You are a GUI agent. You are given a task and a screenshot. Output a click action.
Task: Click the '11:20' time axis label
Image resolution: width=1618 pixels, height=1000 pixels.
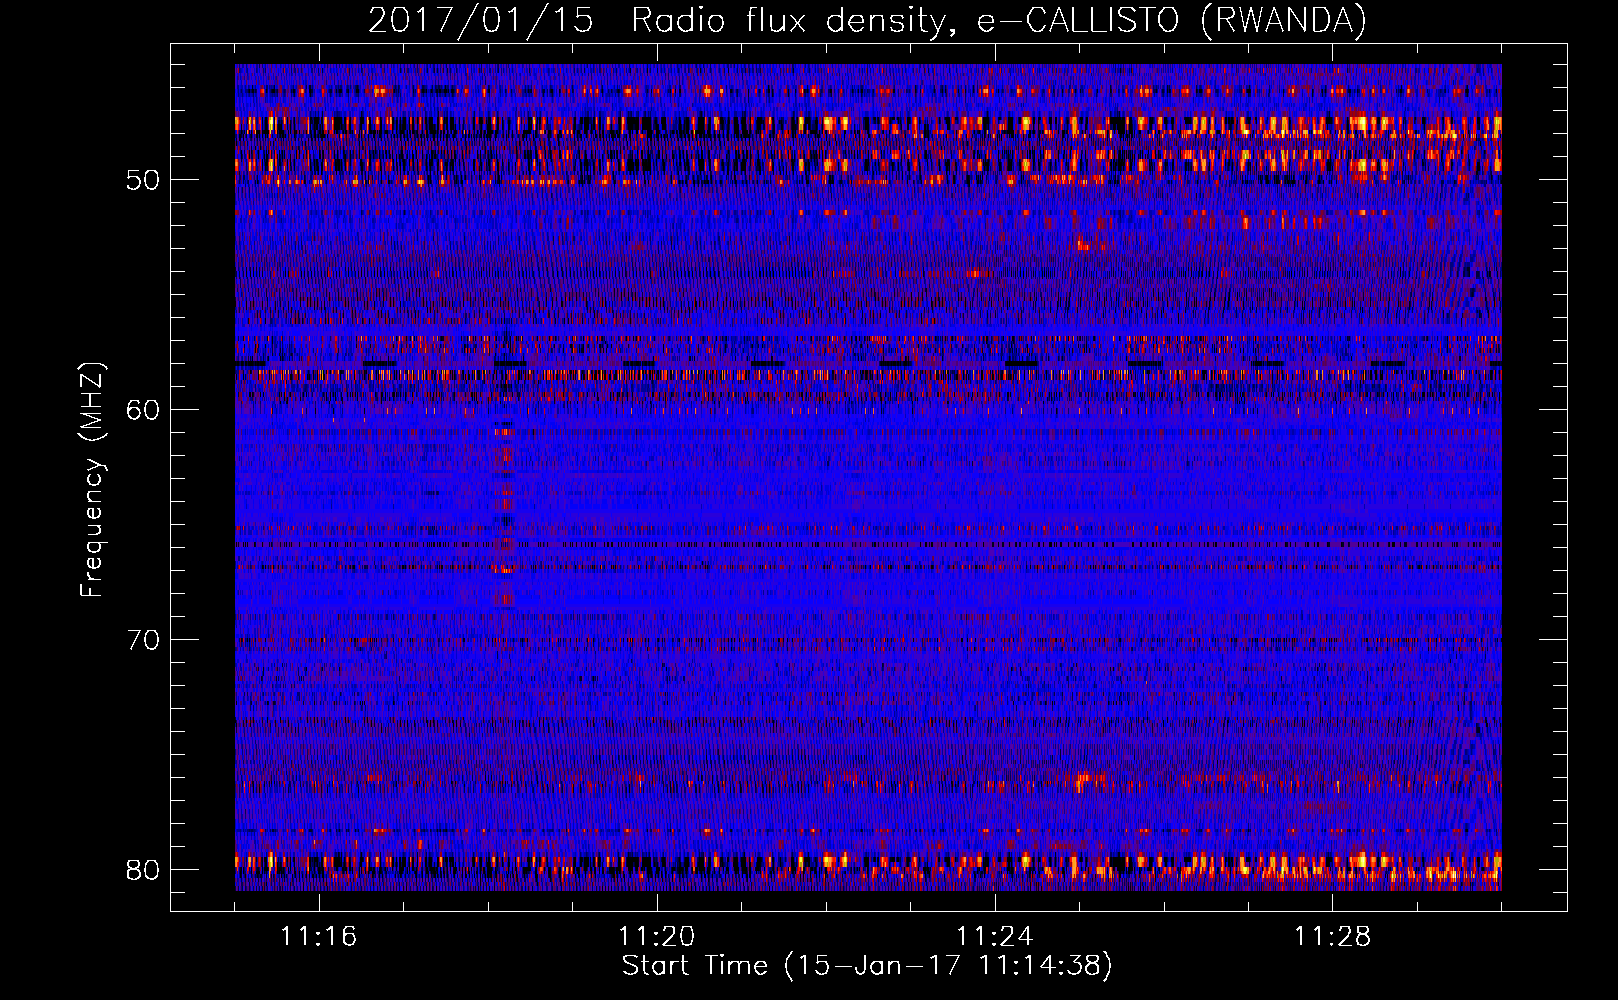point(657,937)
